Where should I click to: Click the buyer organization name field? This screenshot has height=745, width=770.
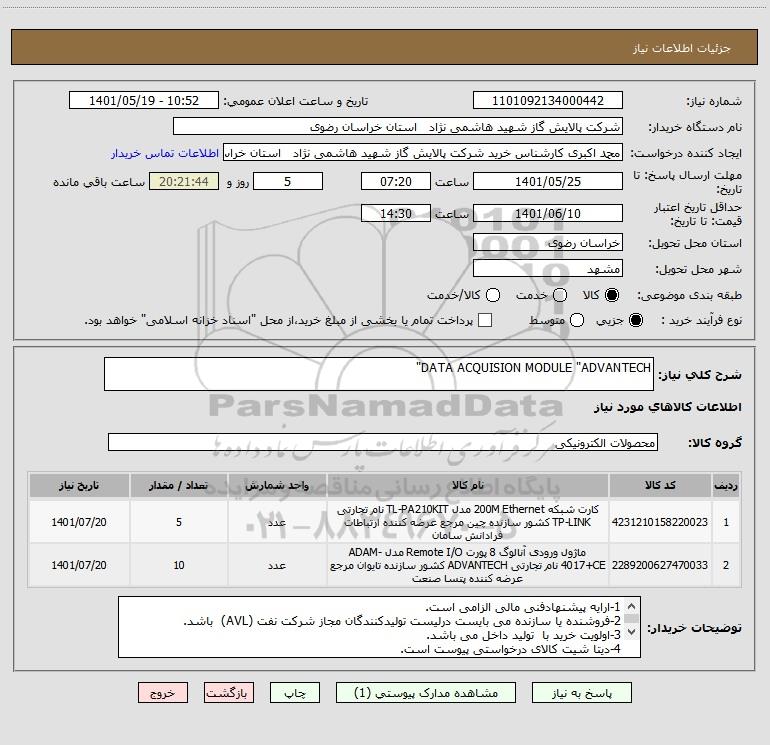(398, 127)
